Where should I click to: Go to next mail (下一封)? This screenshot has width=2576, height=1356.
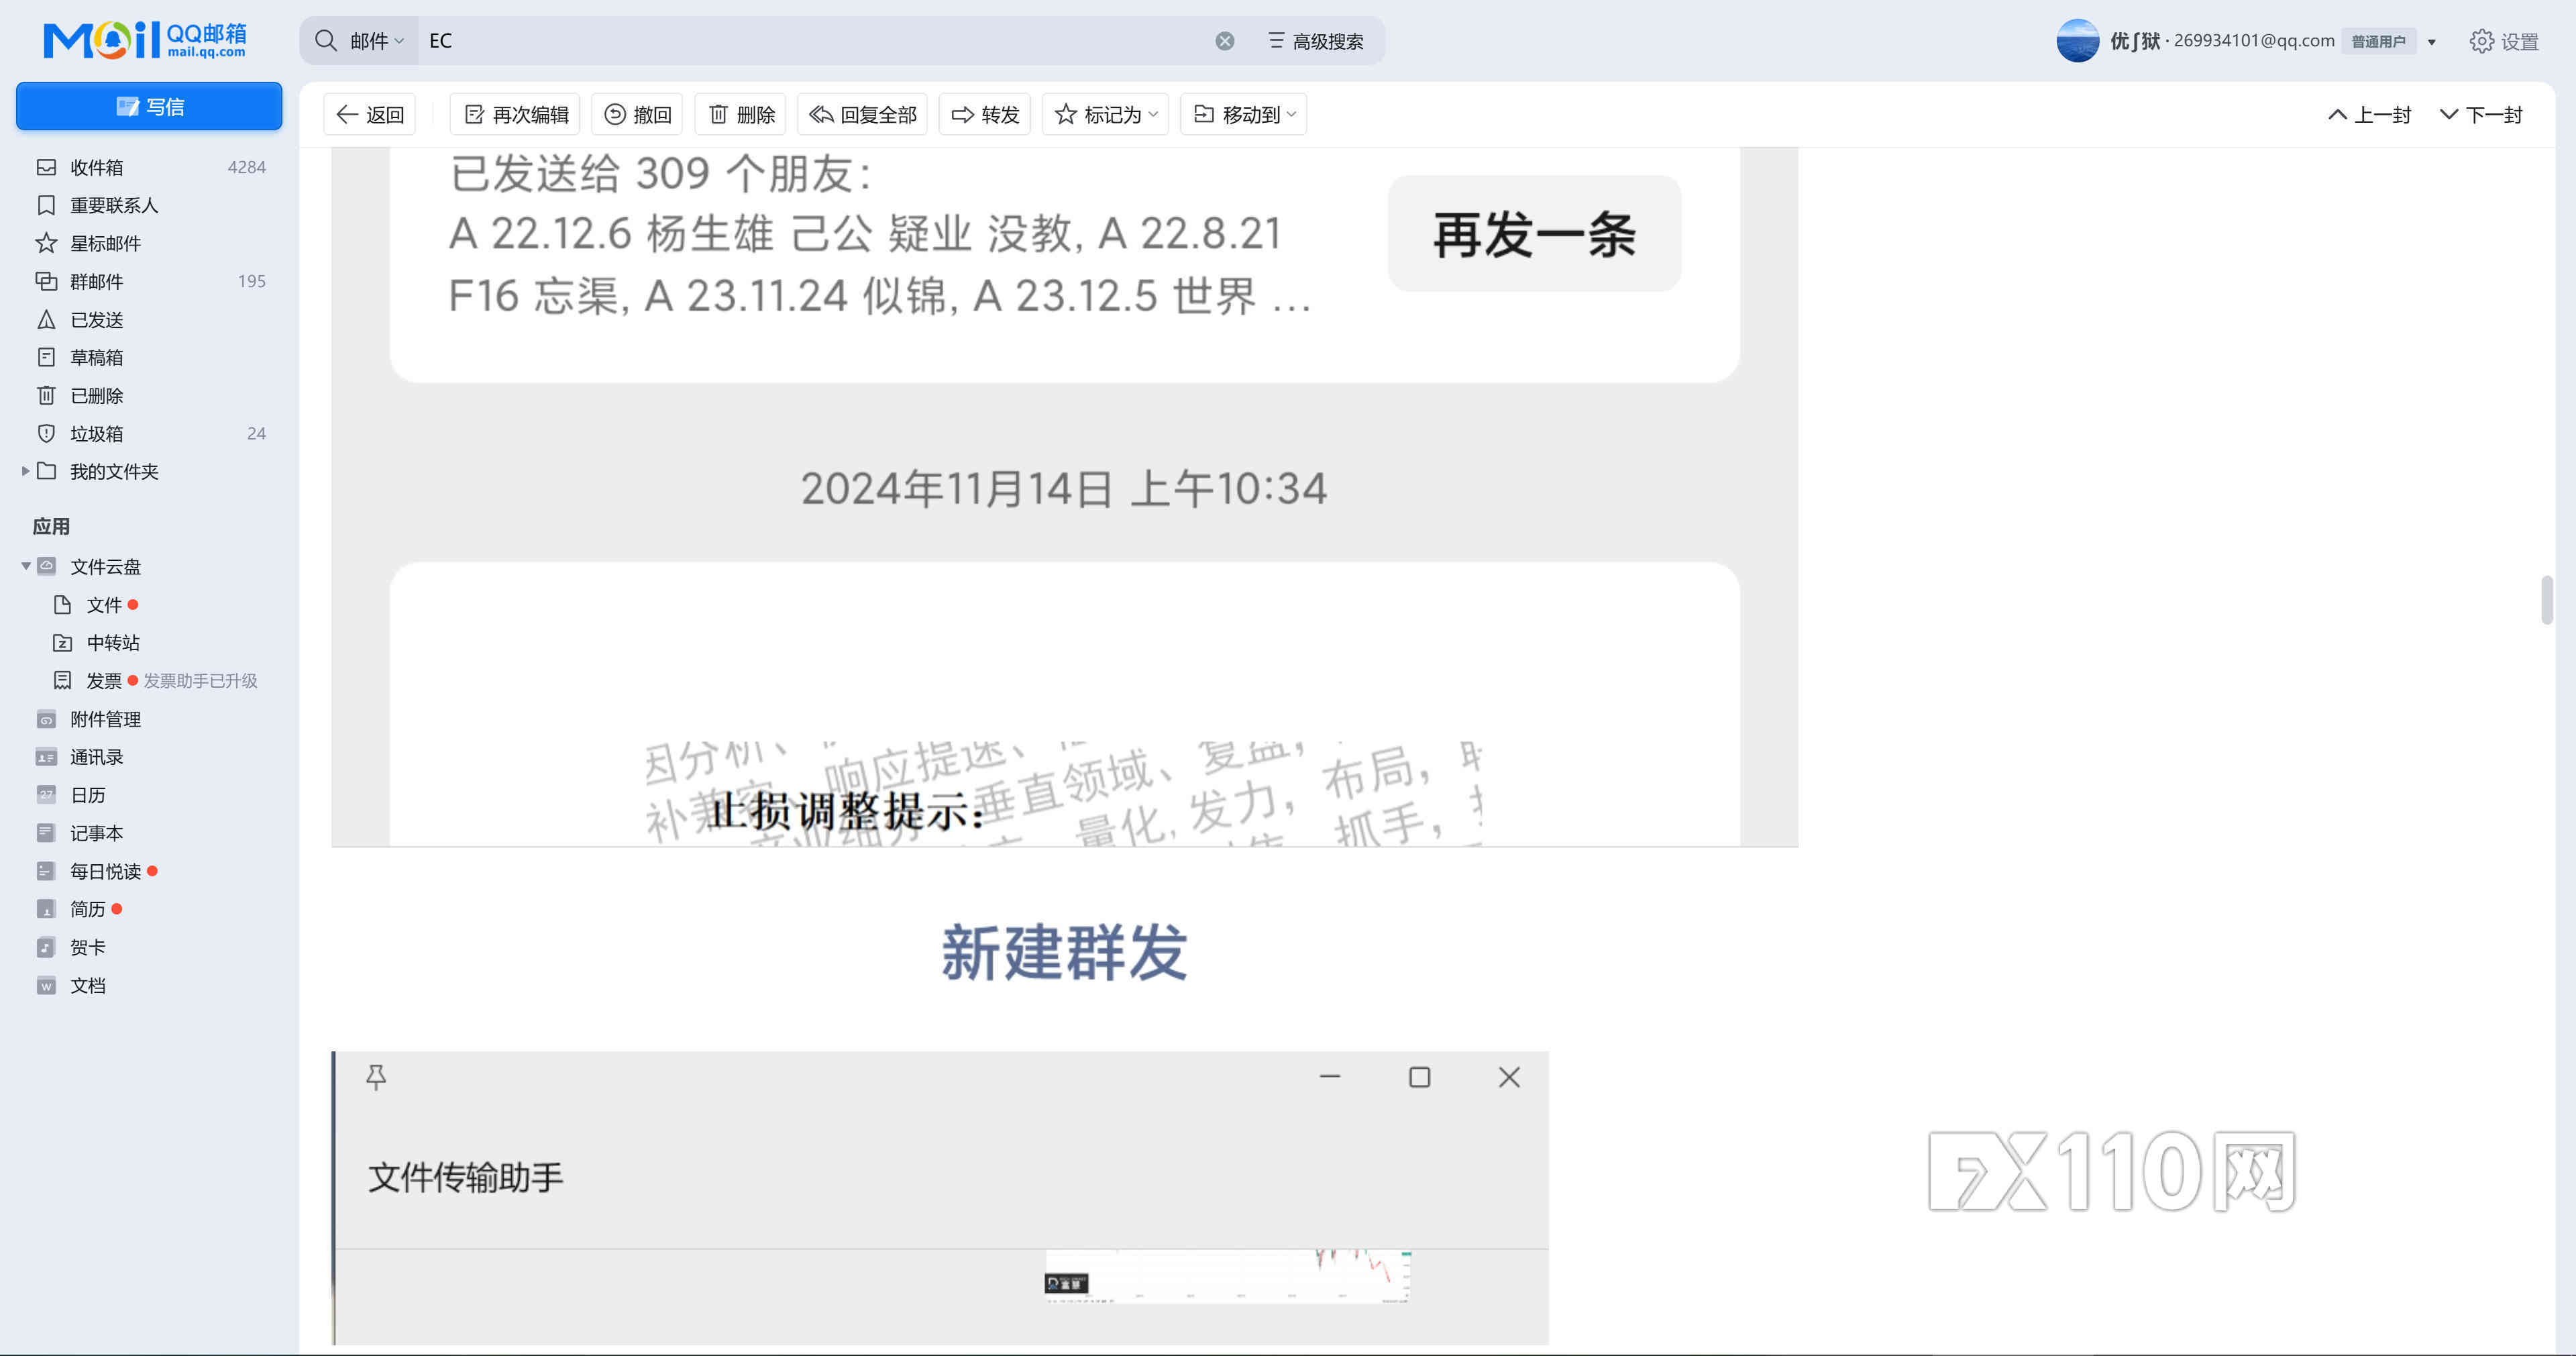pos(2481,115)
